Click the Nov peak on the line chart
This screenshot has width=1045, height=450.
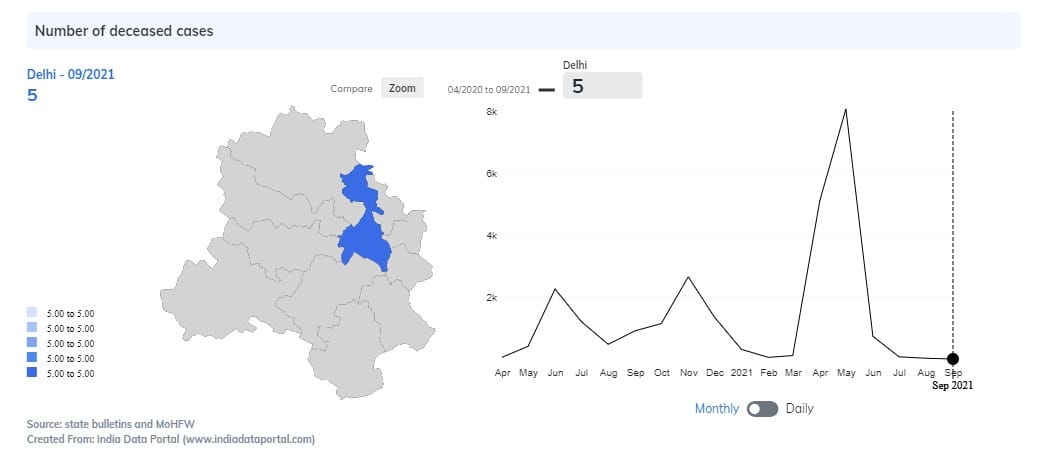[688, 277]
